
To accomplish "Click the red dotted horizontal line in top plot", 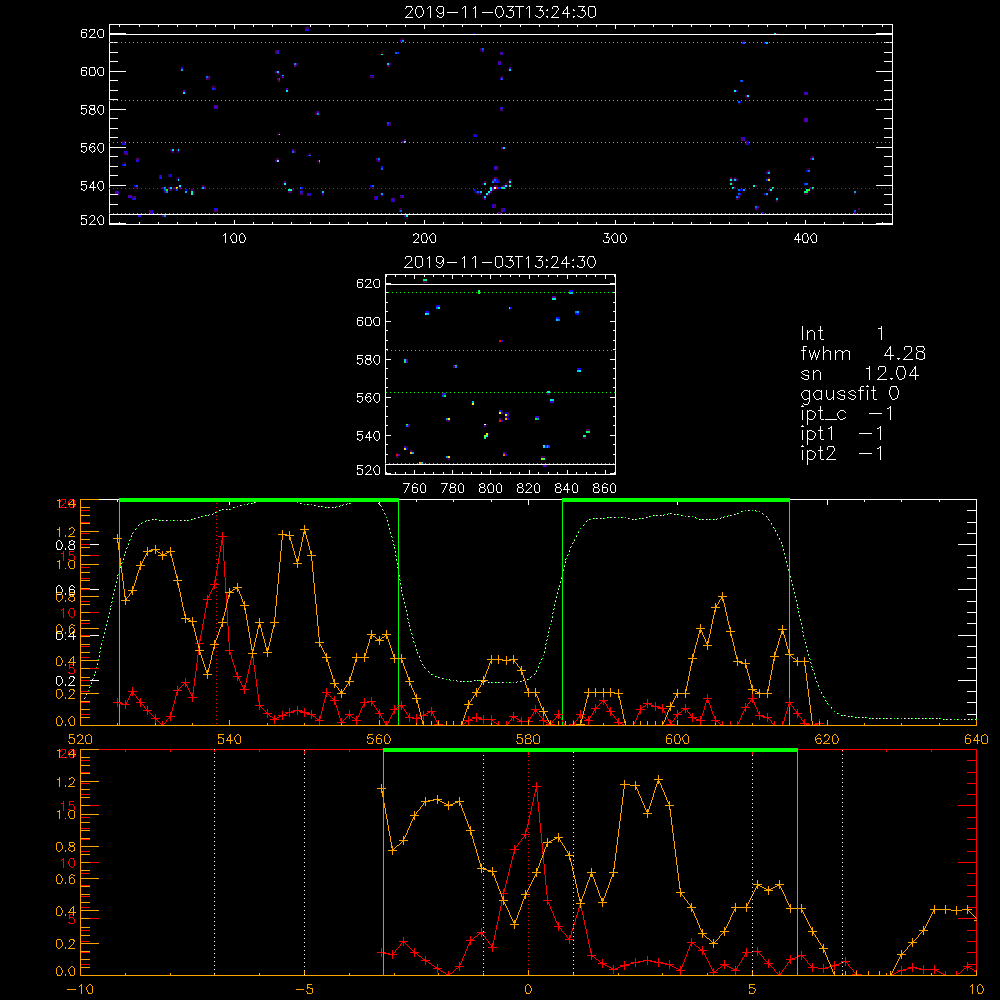I will pyautogui.click(x=501, y=188).
